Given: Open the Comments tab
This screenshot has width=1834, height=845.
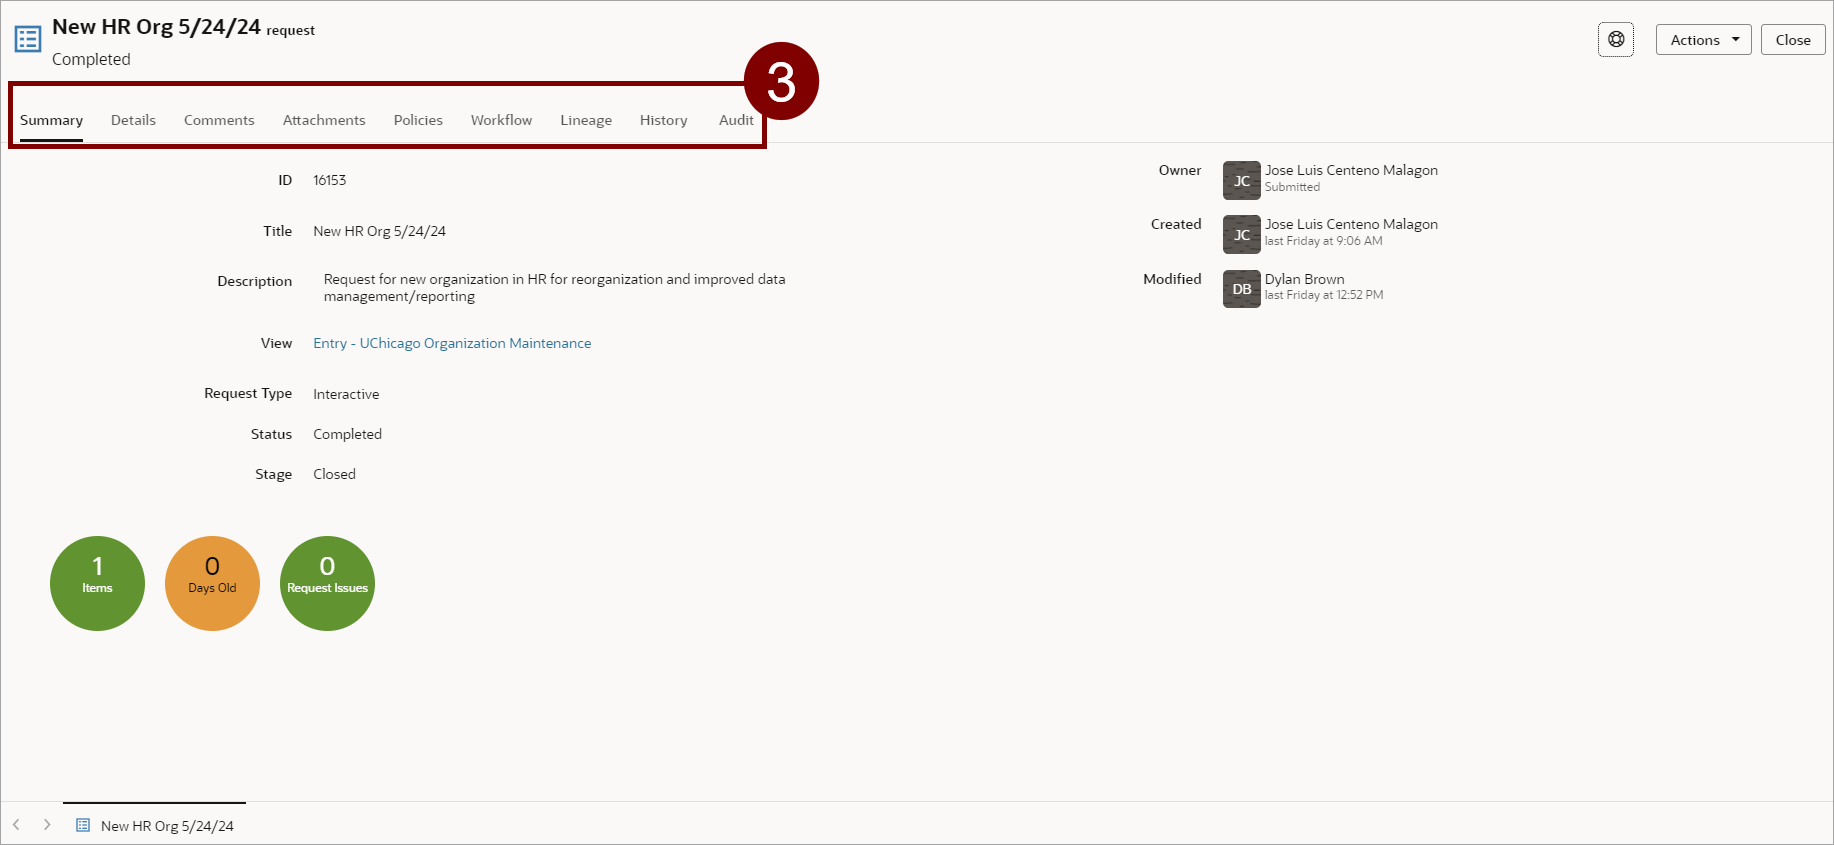Looking at the screenshot, I should 219,120.
